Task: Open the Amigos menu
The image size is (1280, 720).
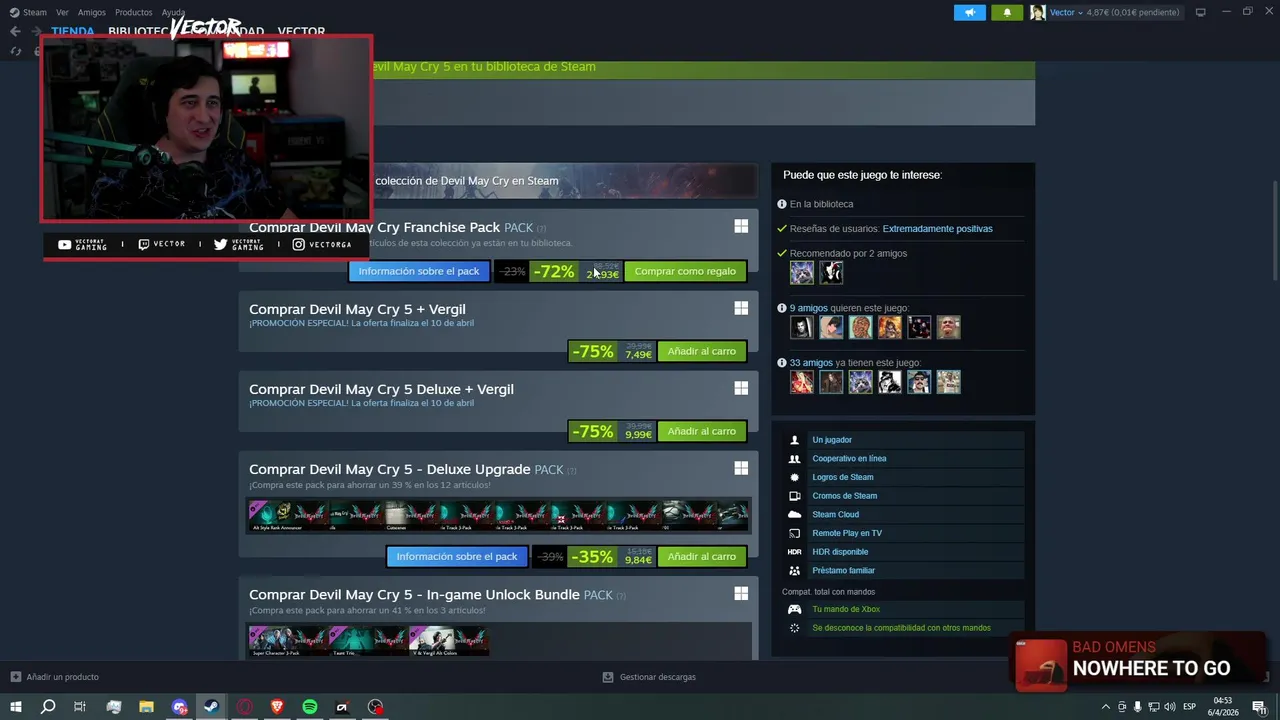Action: point(92,12)
